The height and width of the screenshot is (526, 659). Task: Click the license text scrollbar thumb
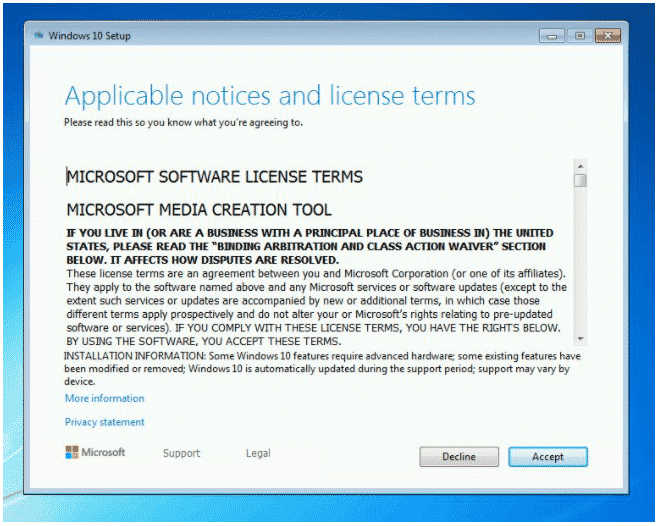point(580,181)
